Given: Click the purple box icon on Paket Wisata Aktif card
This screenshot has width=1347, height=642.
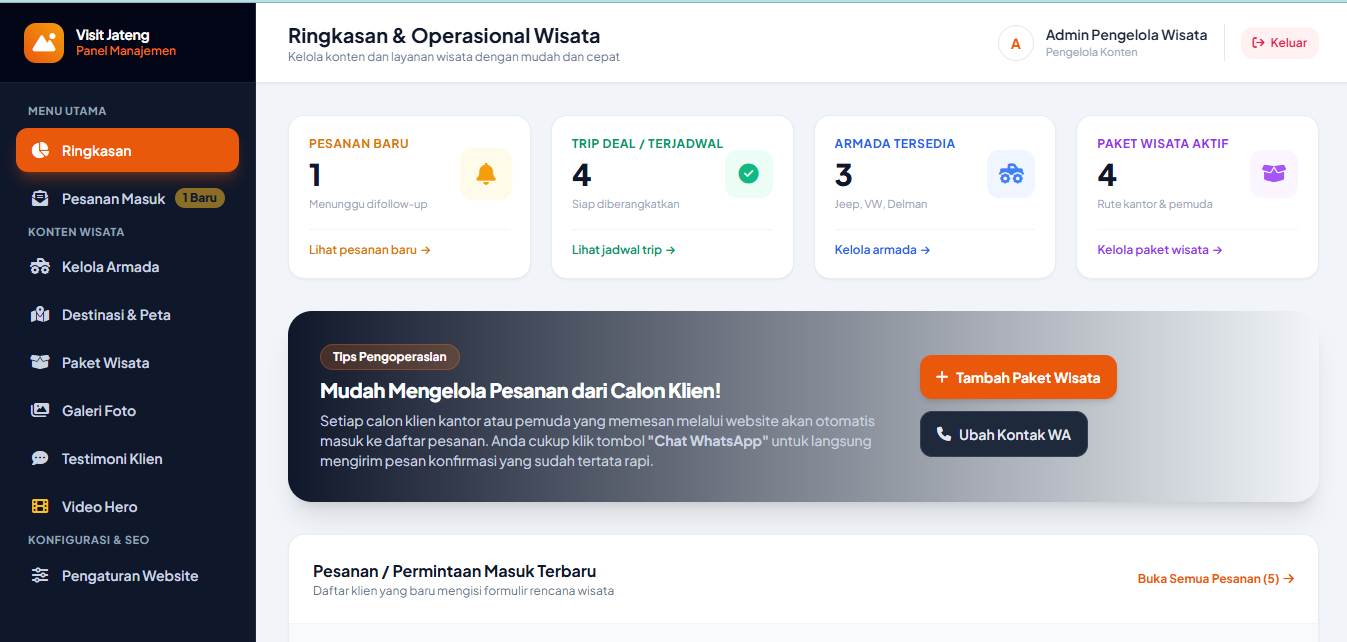Looking at the screenshot, I should click(1274, 174).
